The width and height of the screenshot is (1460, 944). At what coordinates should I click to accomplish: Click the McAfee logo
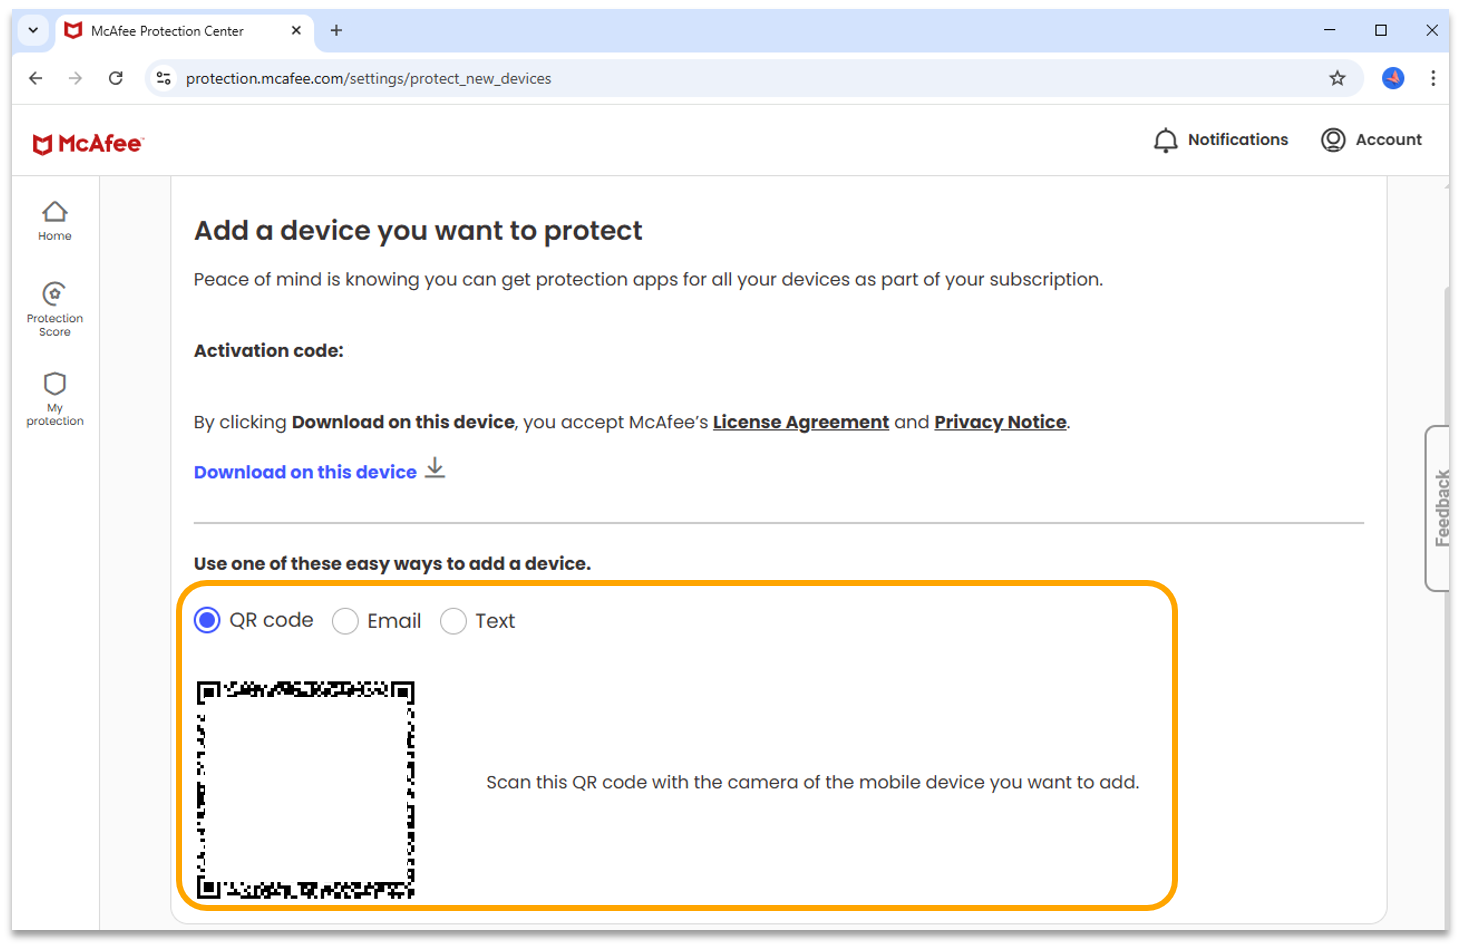pyautogui.click(x=88, y=144)
